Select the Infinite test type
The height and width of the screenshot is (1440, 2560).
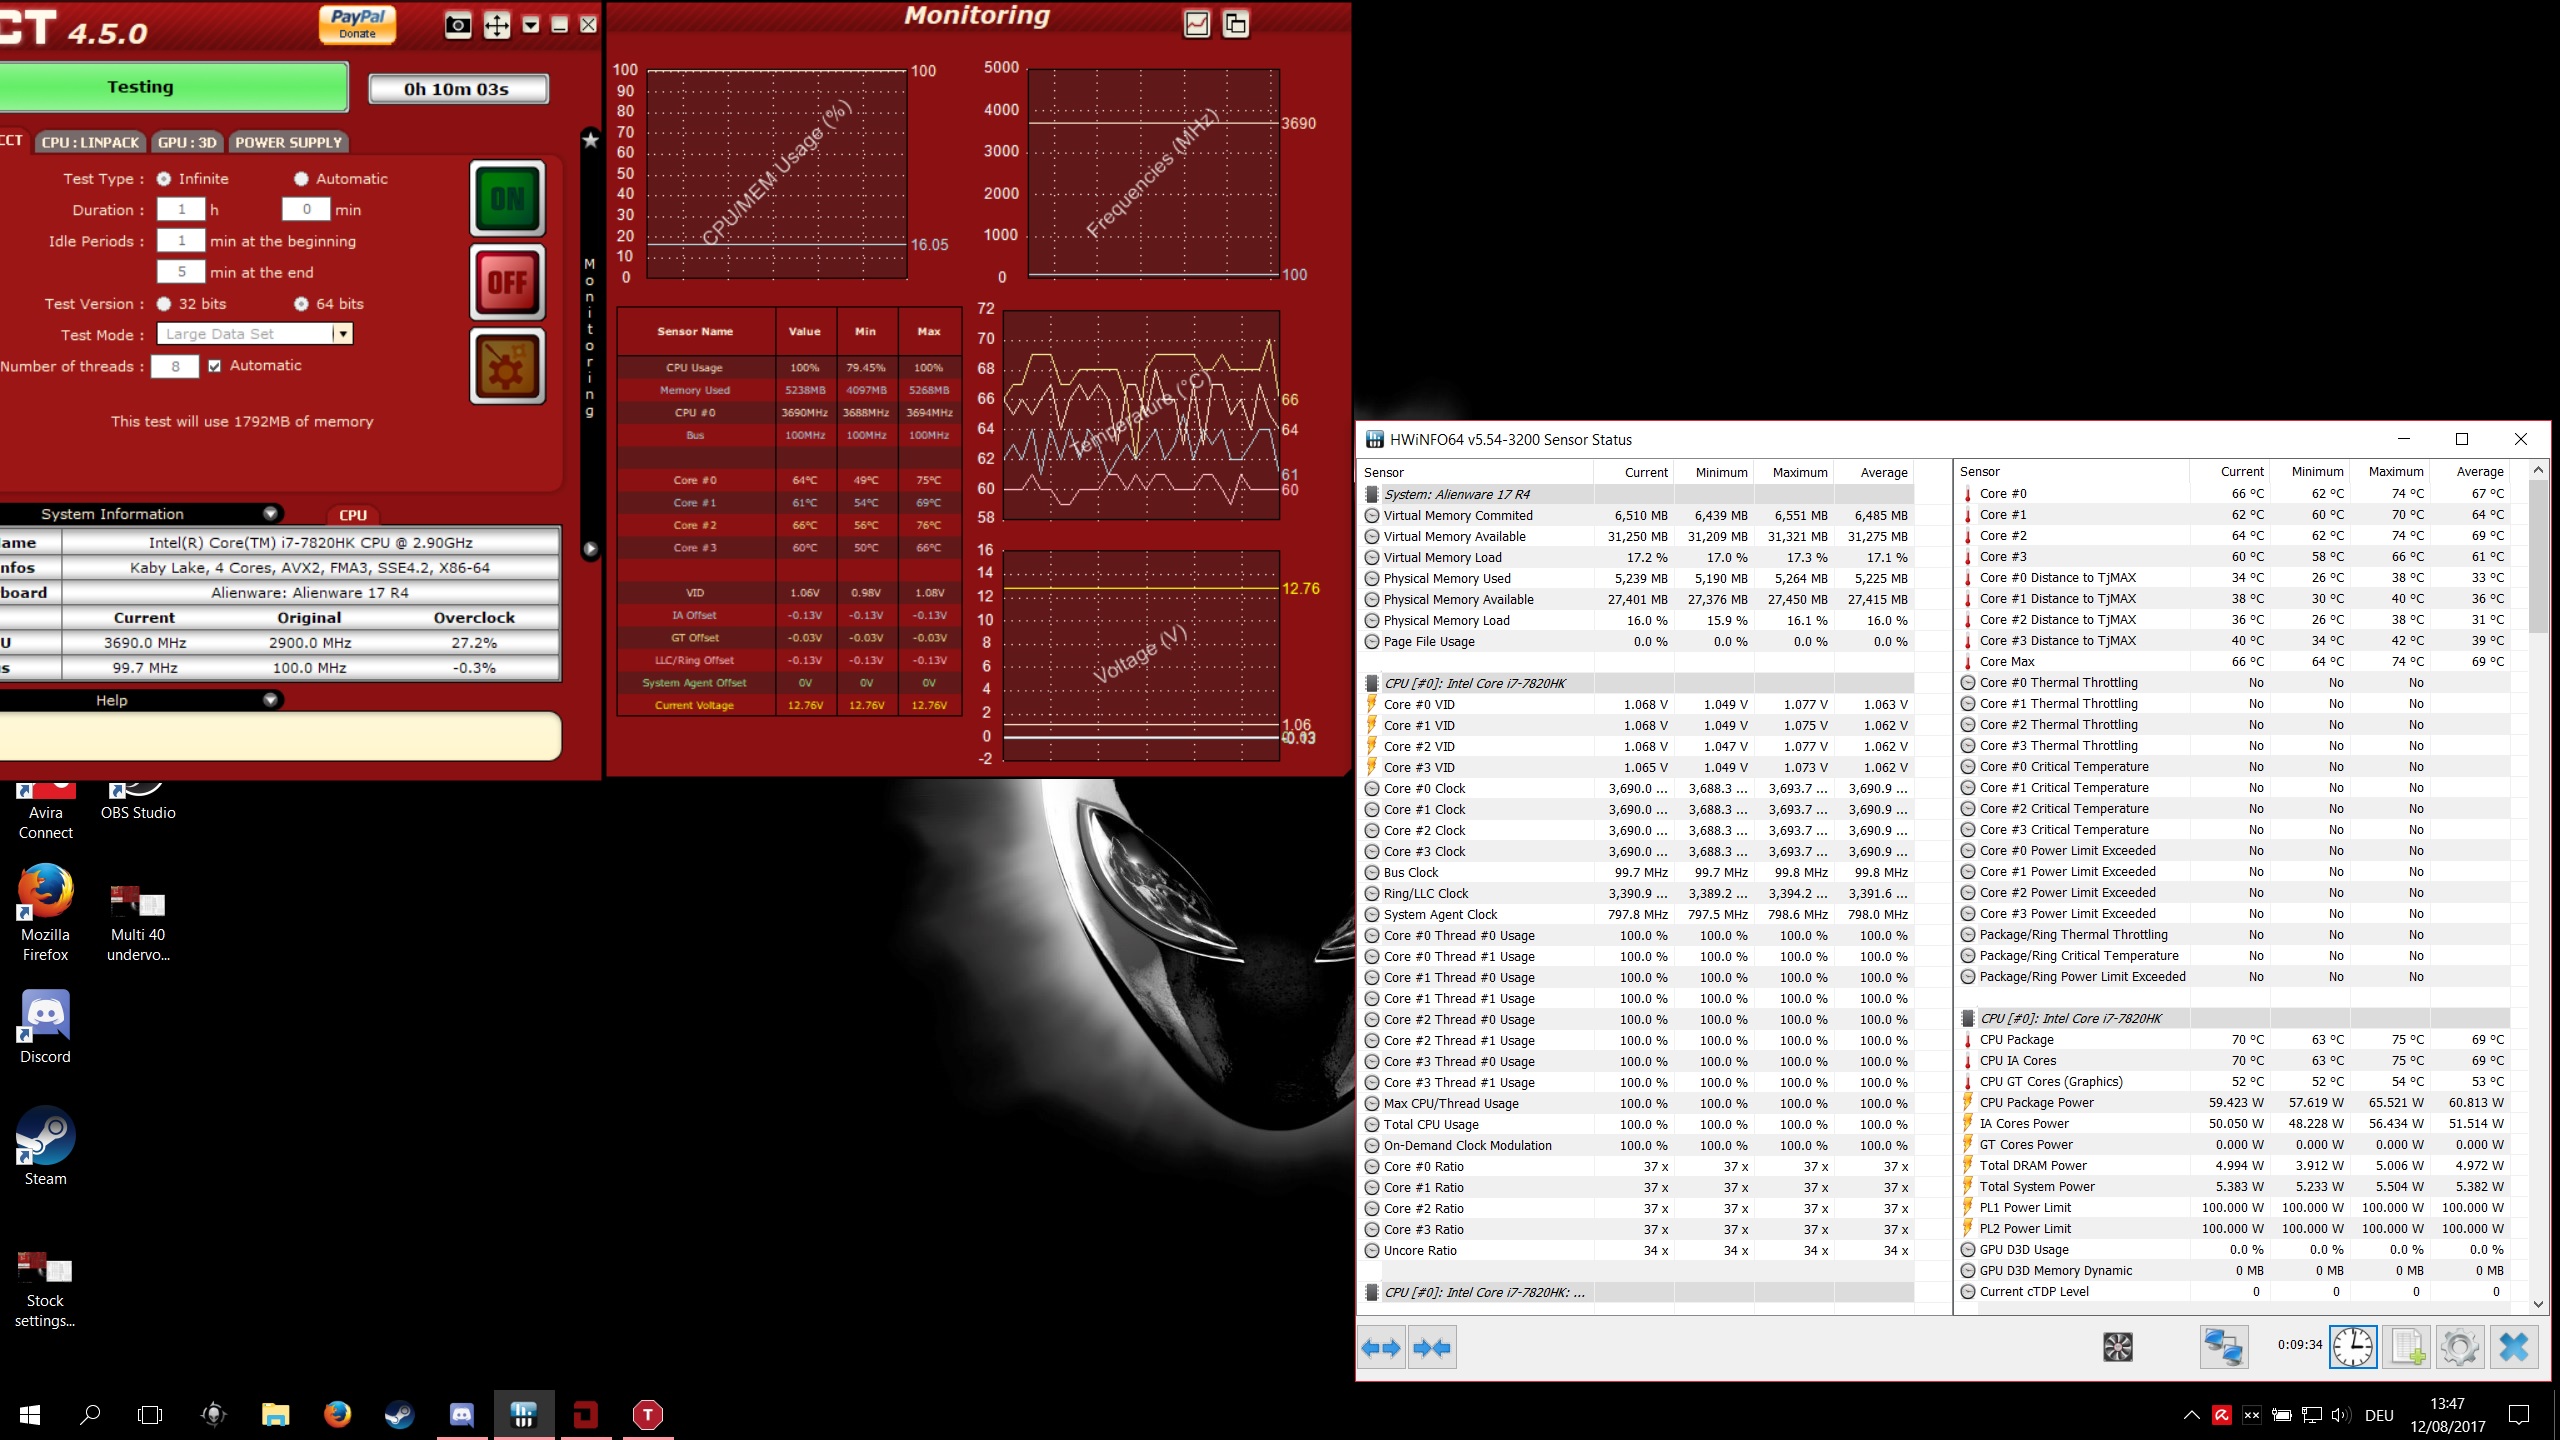point(164,179)
